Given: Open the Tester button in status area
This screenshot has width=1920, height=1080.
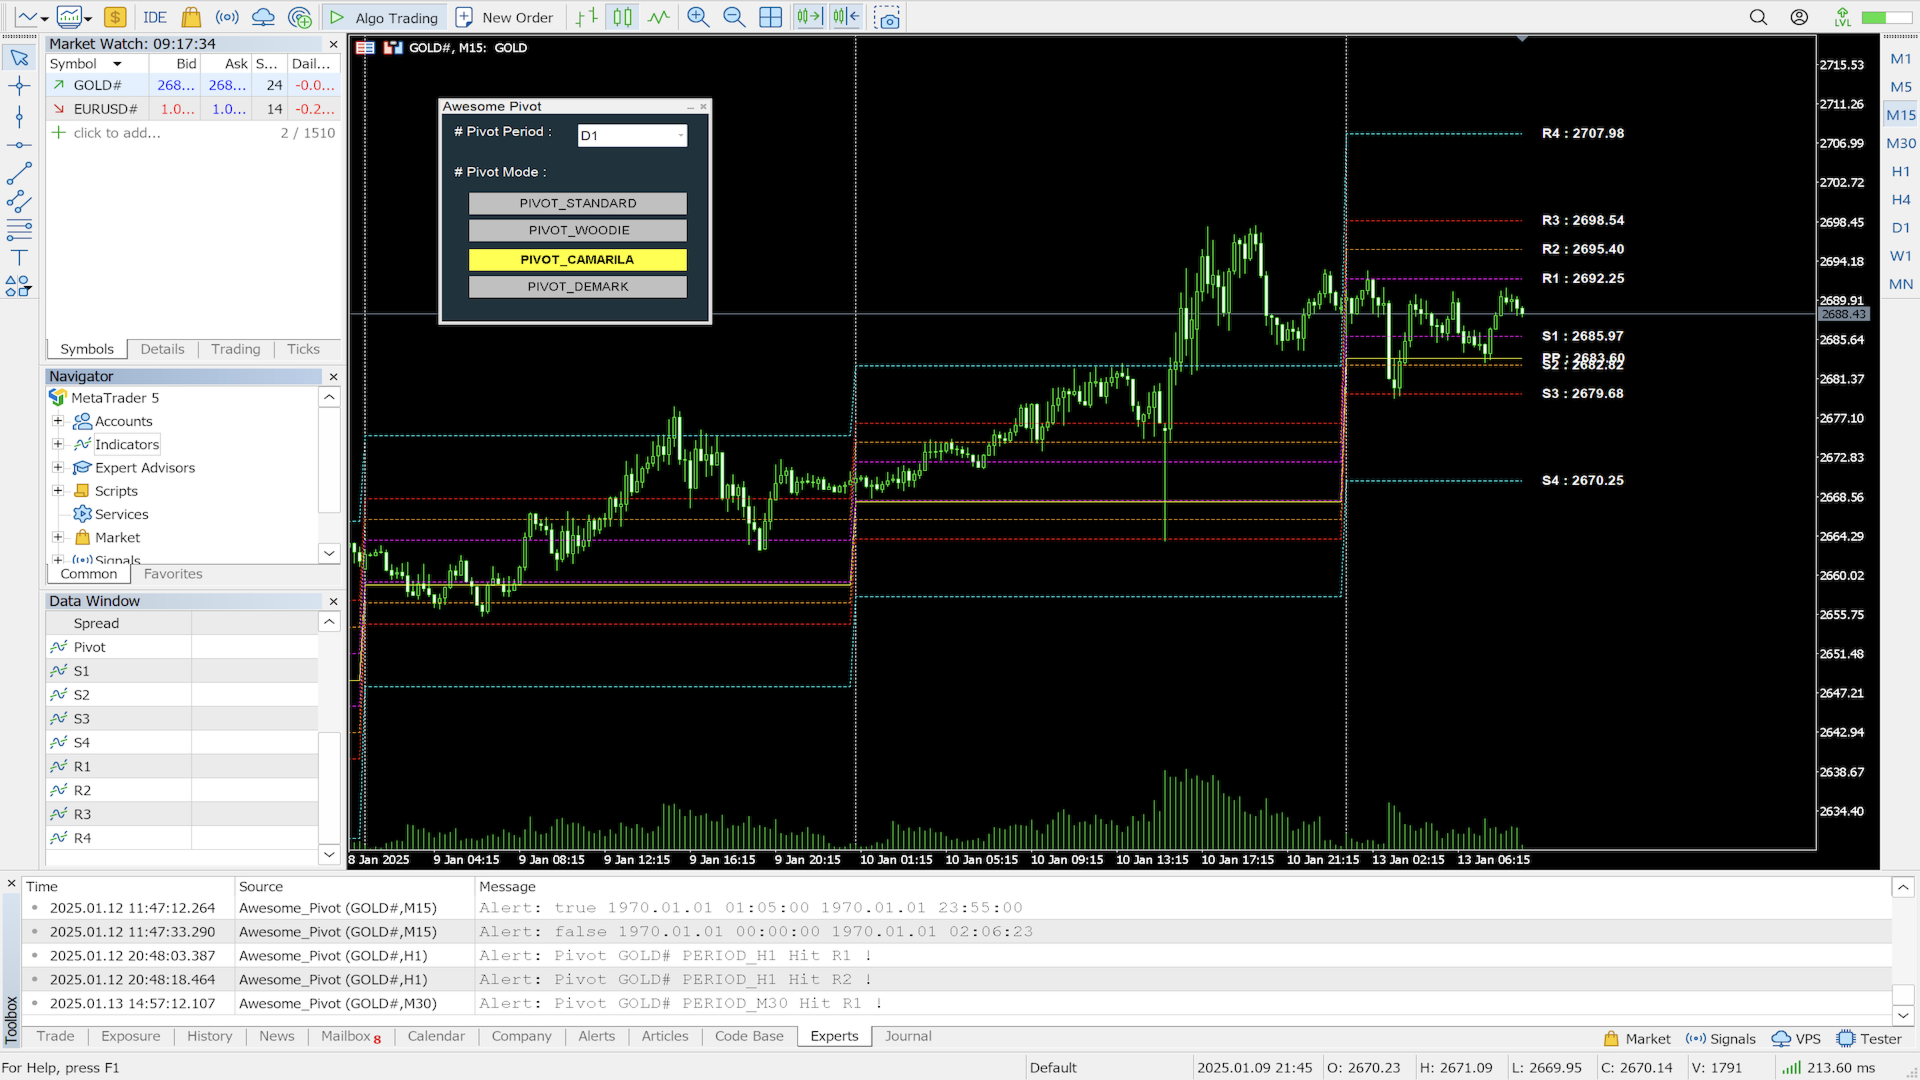Looking at the screenshot, I should coord(1869,1039).
